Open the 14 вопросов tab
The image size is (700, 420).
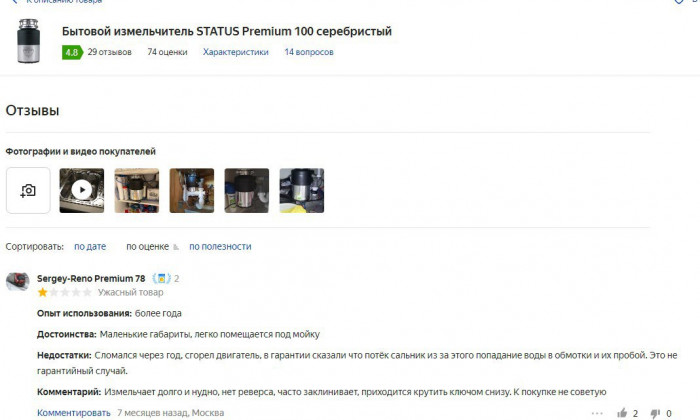[309, 52]
